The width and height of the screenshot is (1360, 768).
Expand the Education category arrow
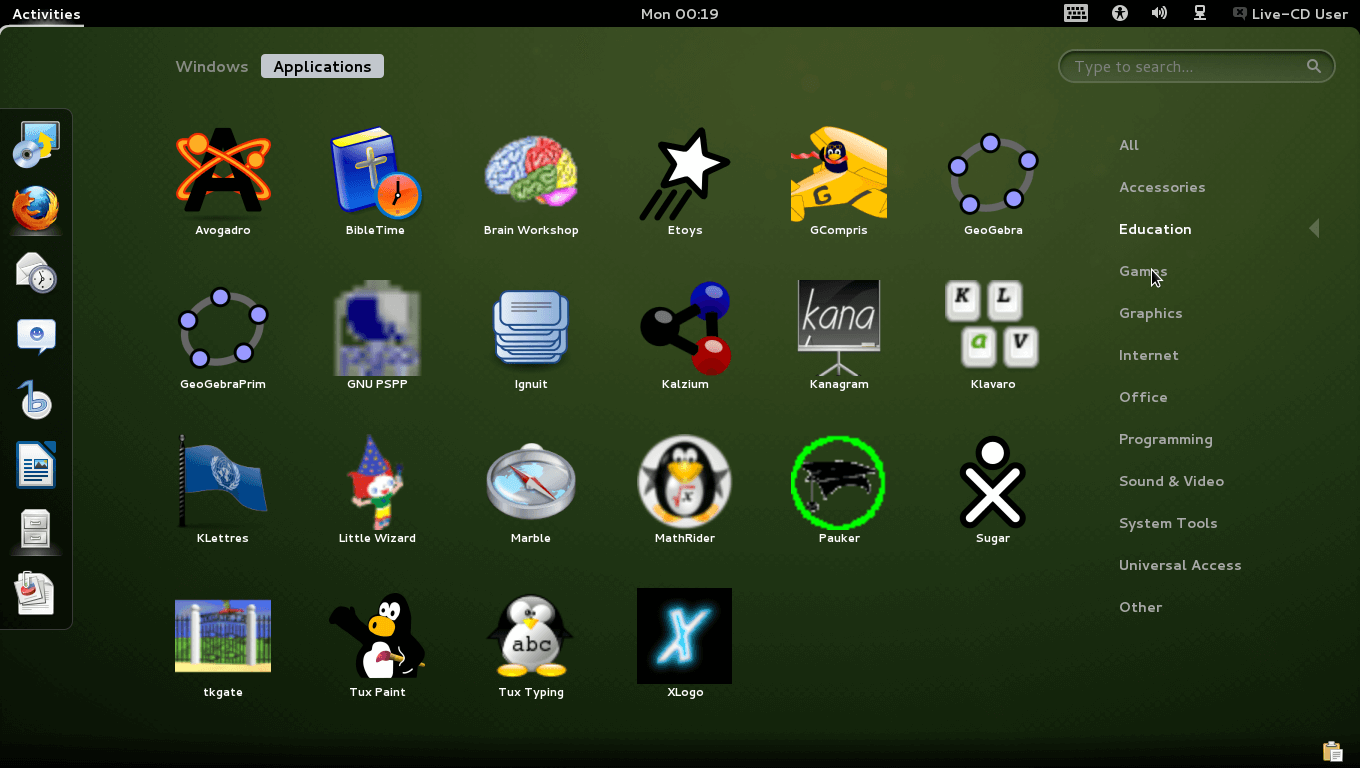coord(1314,228)
